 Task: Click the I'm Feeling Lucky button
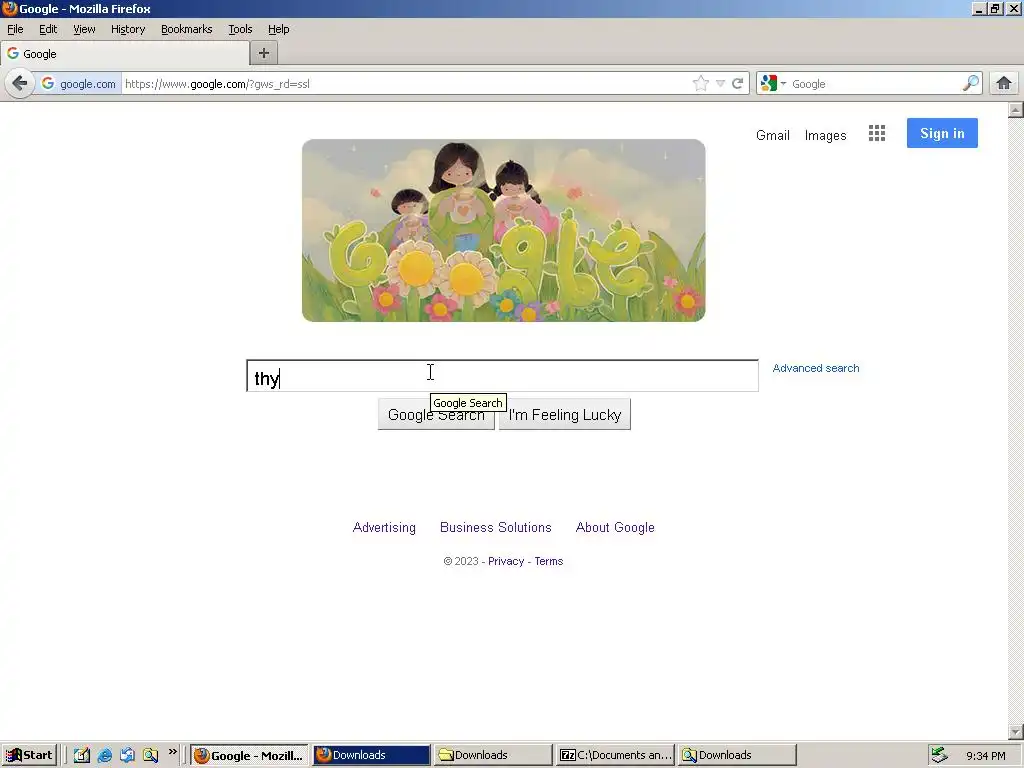click(565, 415)
